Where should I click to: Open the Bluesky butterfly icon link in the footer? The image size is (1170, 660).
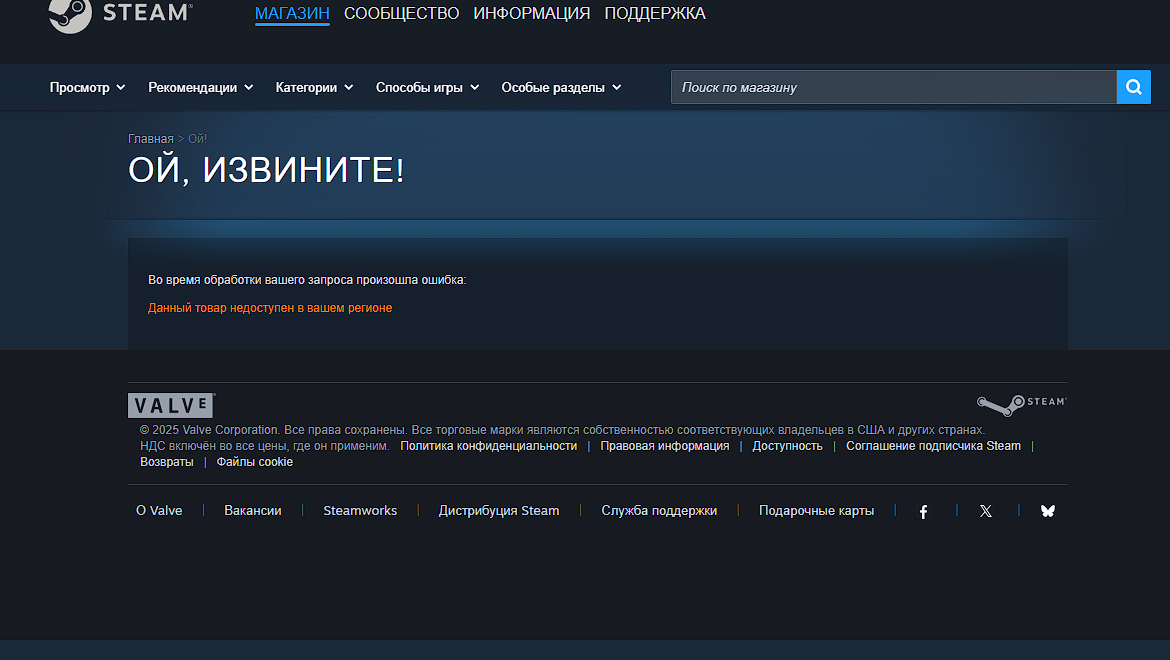tap(1048, 511)
